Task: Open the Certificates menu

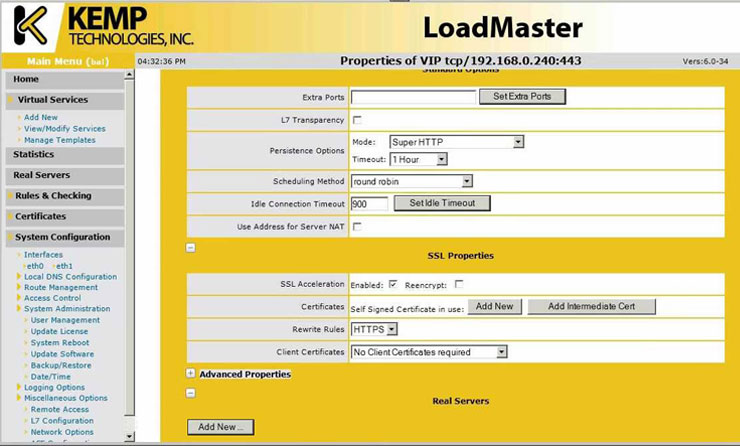Action: pos(65,217)
